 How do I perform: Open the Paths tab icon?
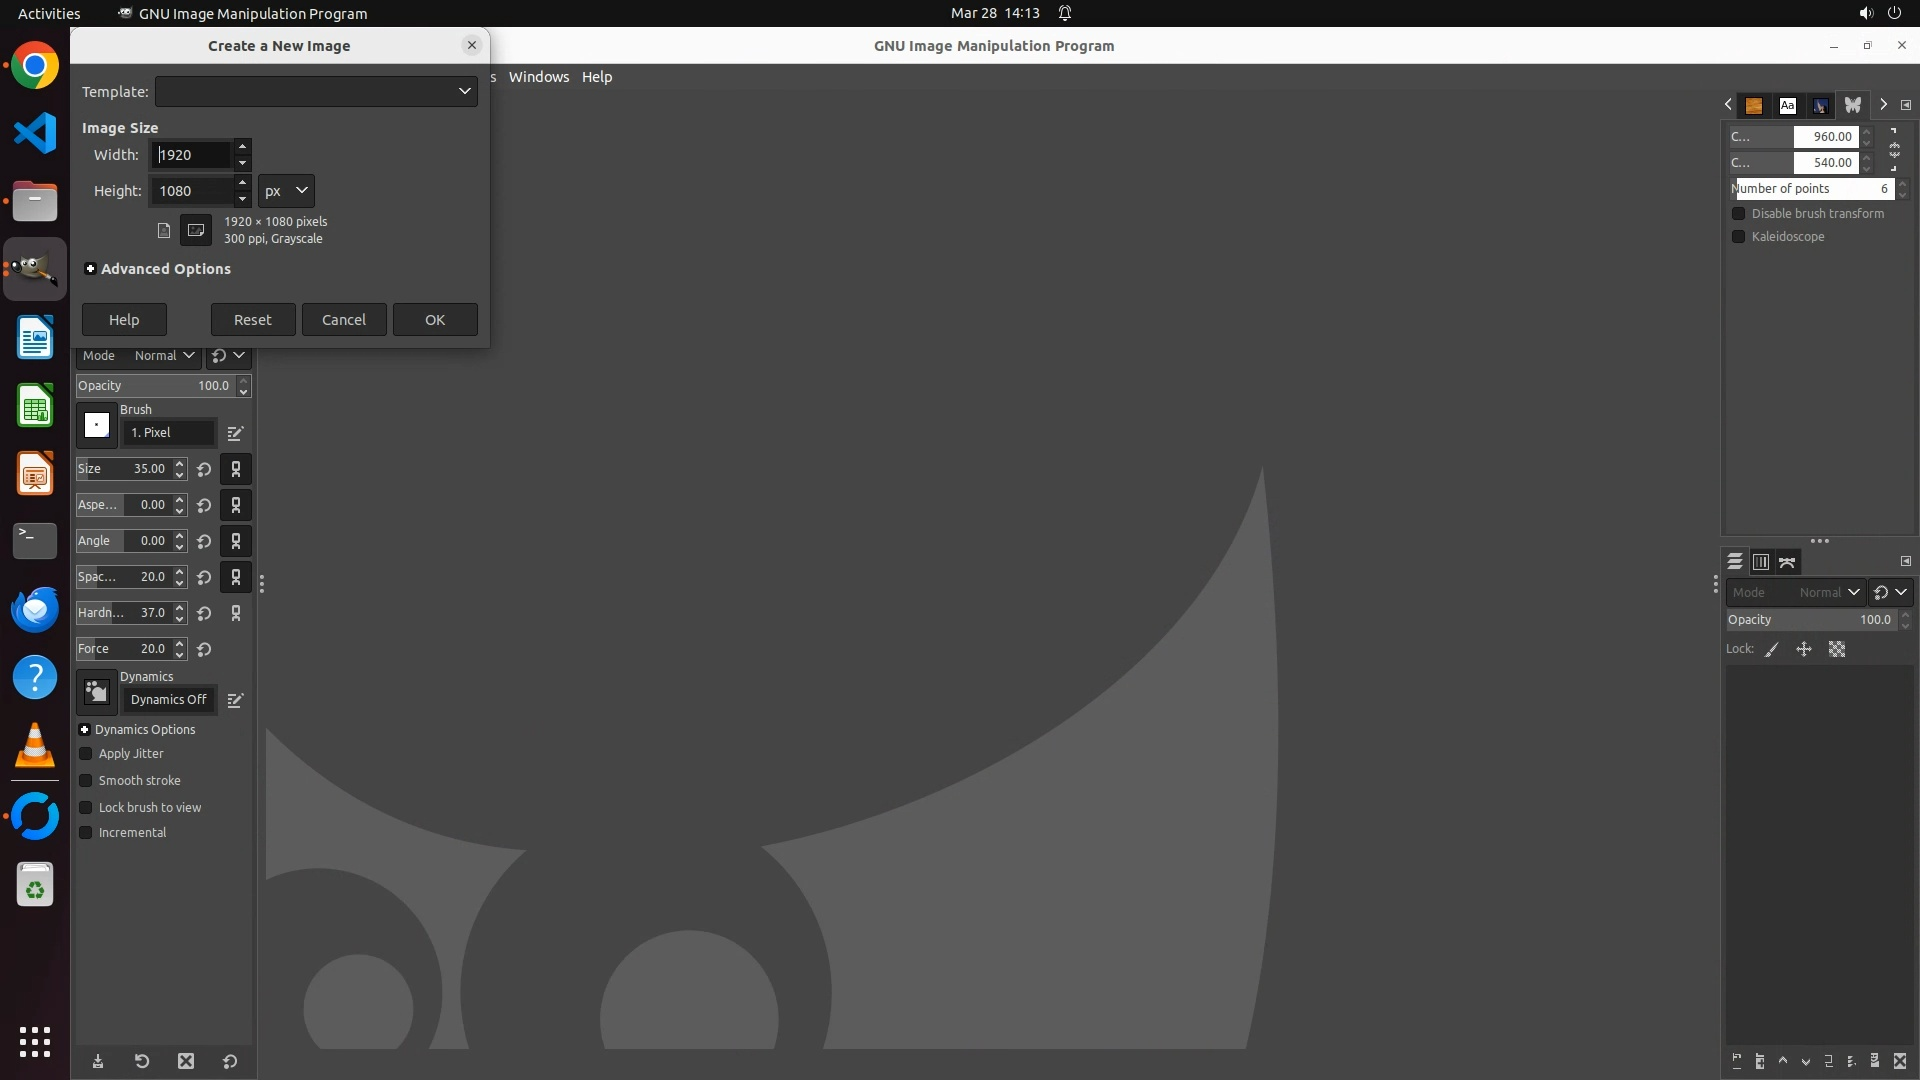[x=1787, y=562]
